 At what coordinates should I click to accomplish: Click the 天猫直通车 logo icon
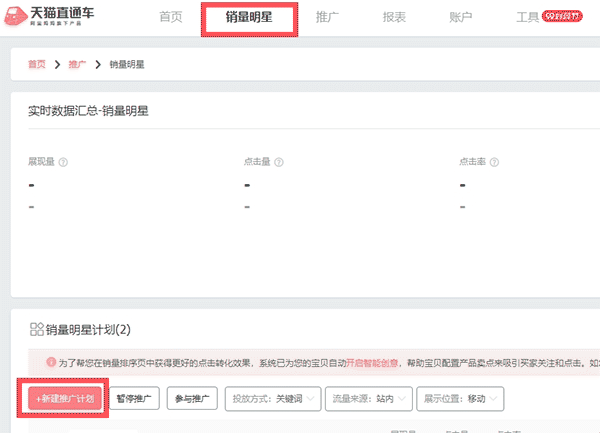point(14,17)
